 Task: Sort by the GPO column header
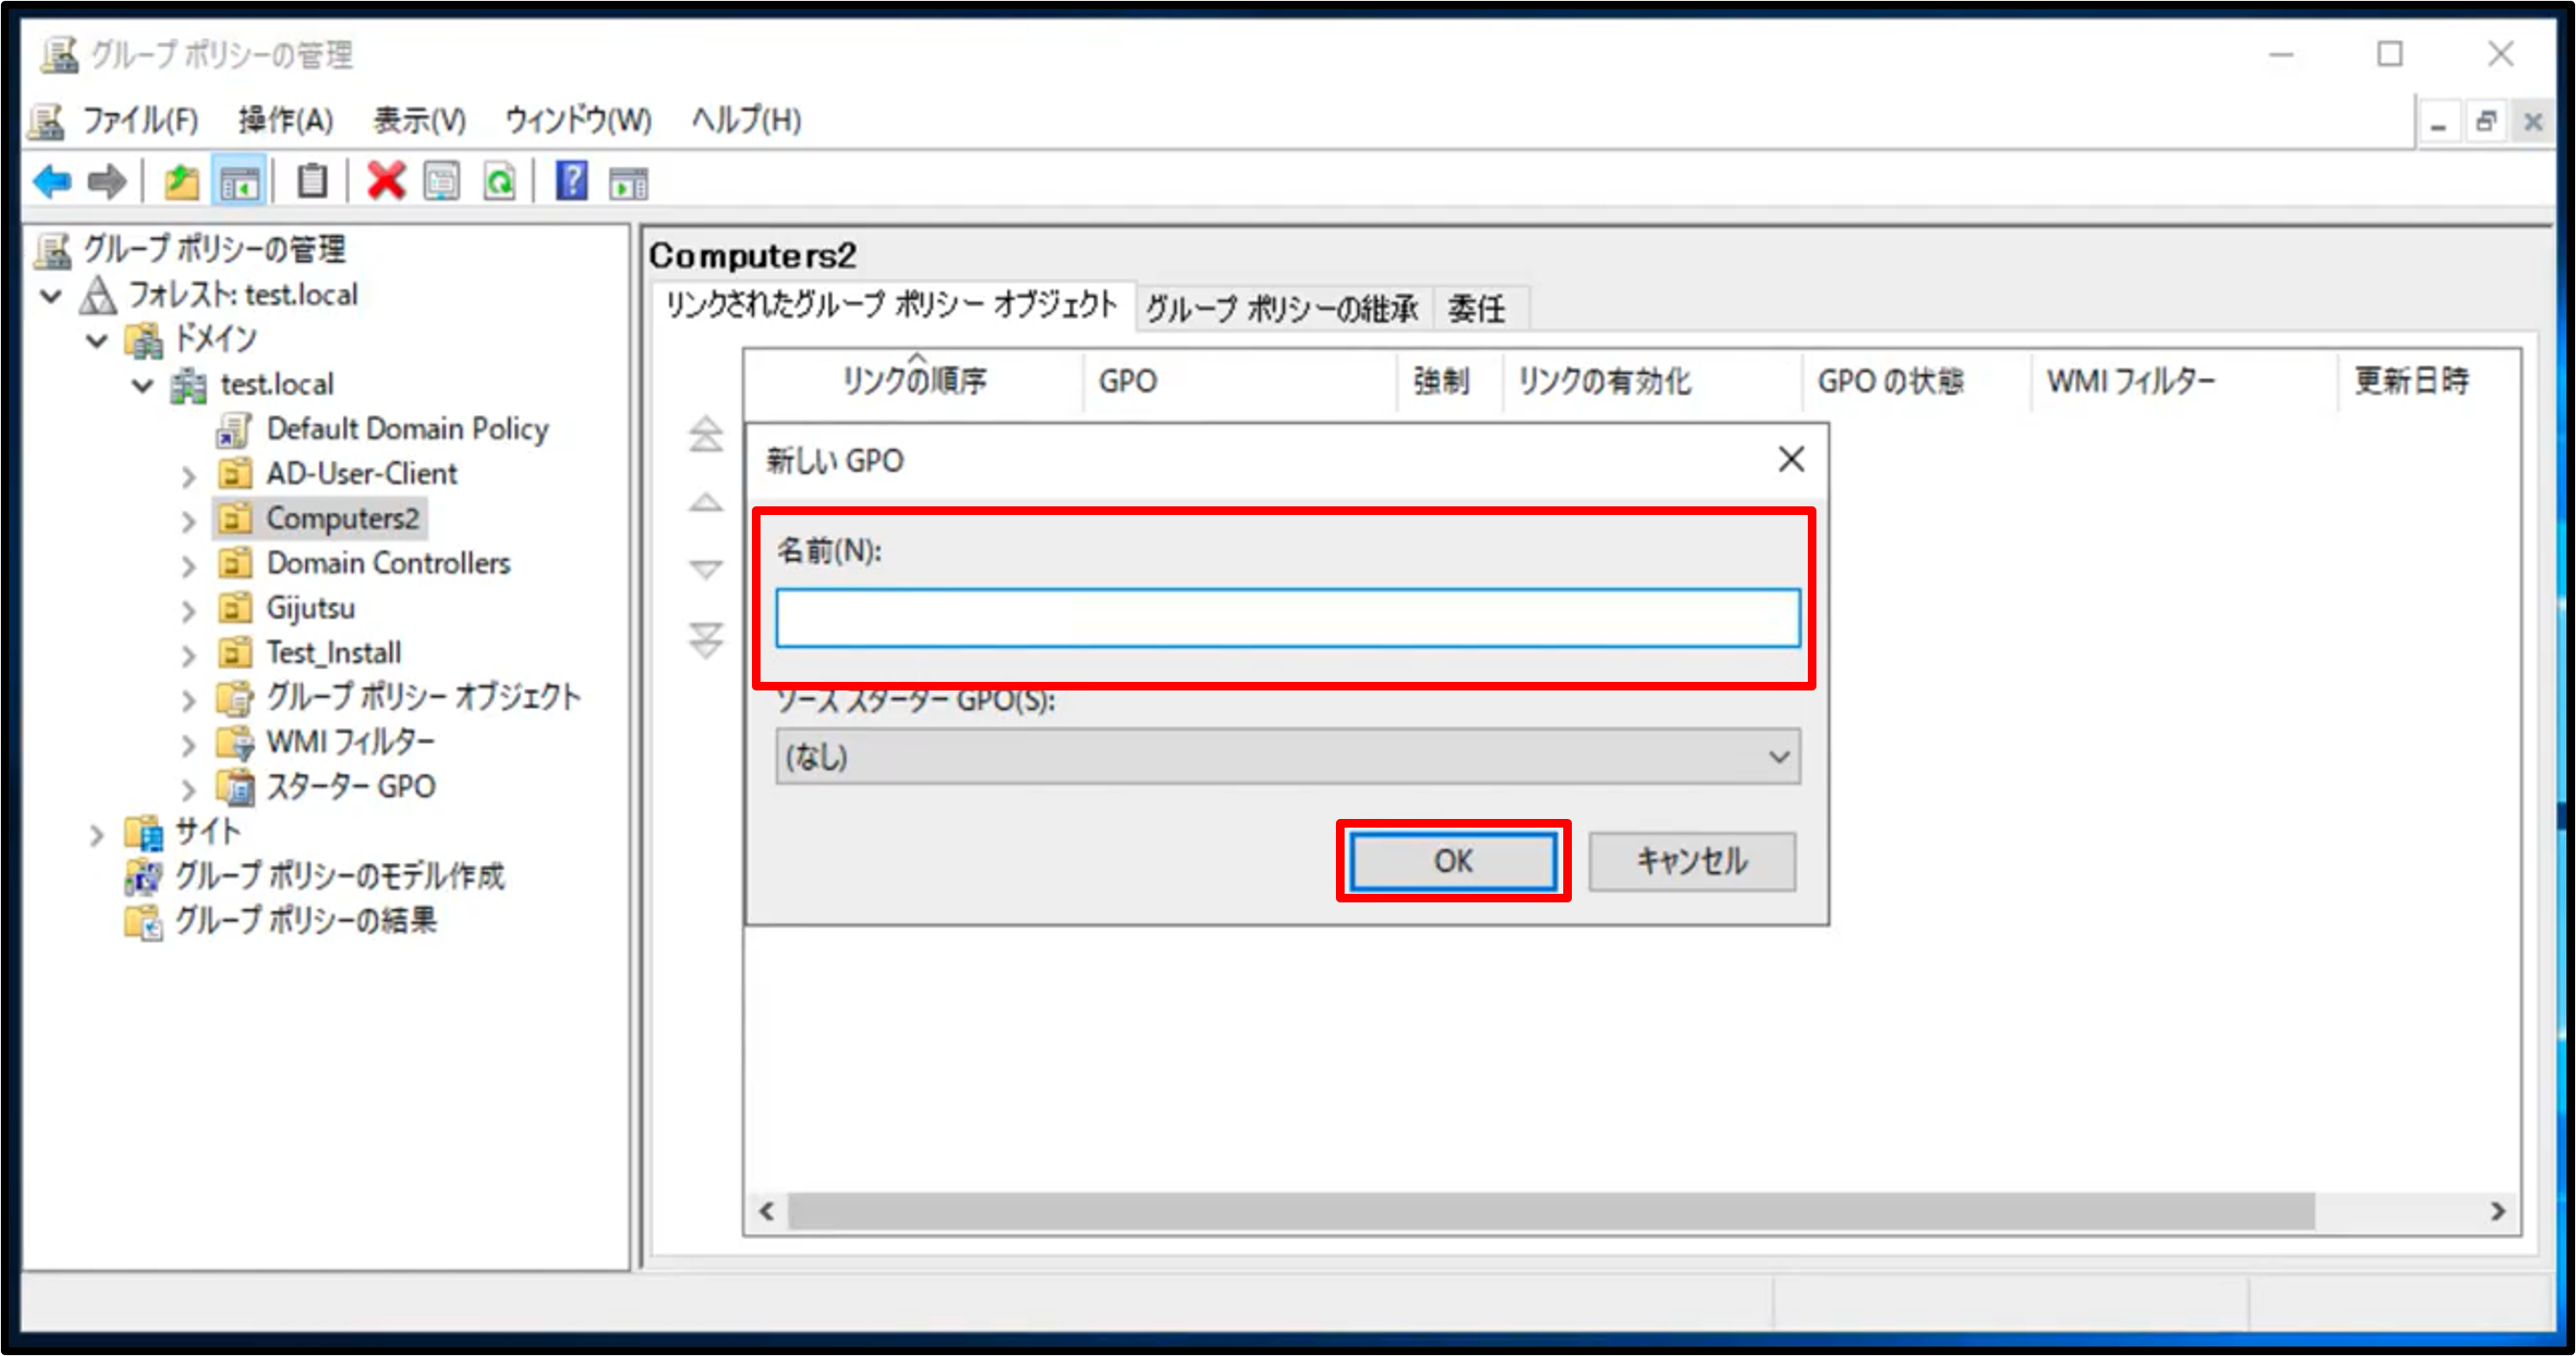1239,381
